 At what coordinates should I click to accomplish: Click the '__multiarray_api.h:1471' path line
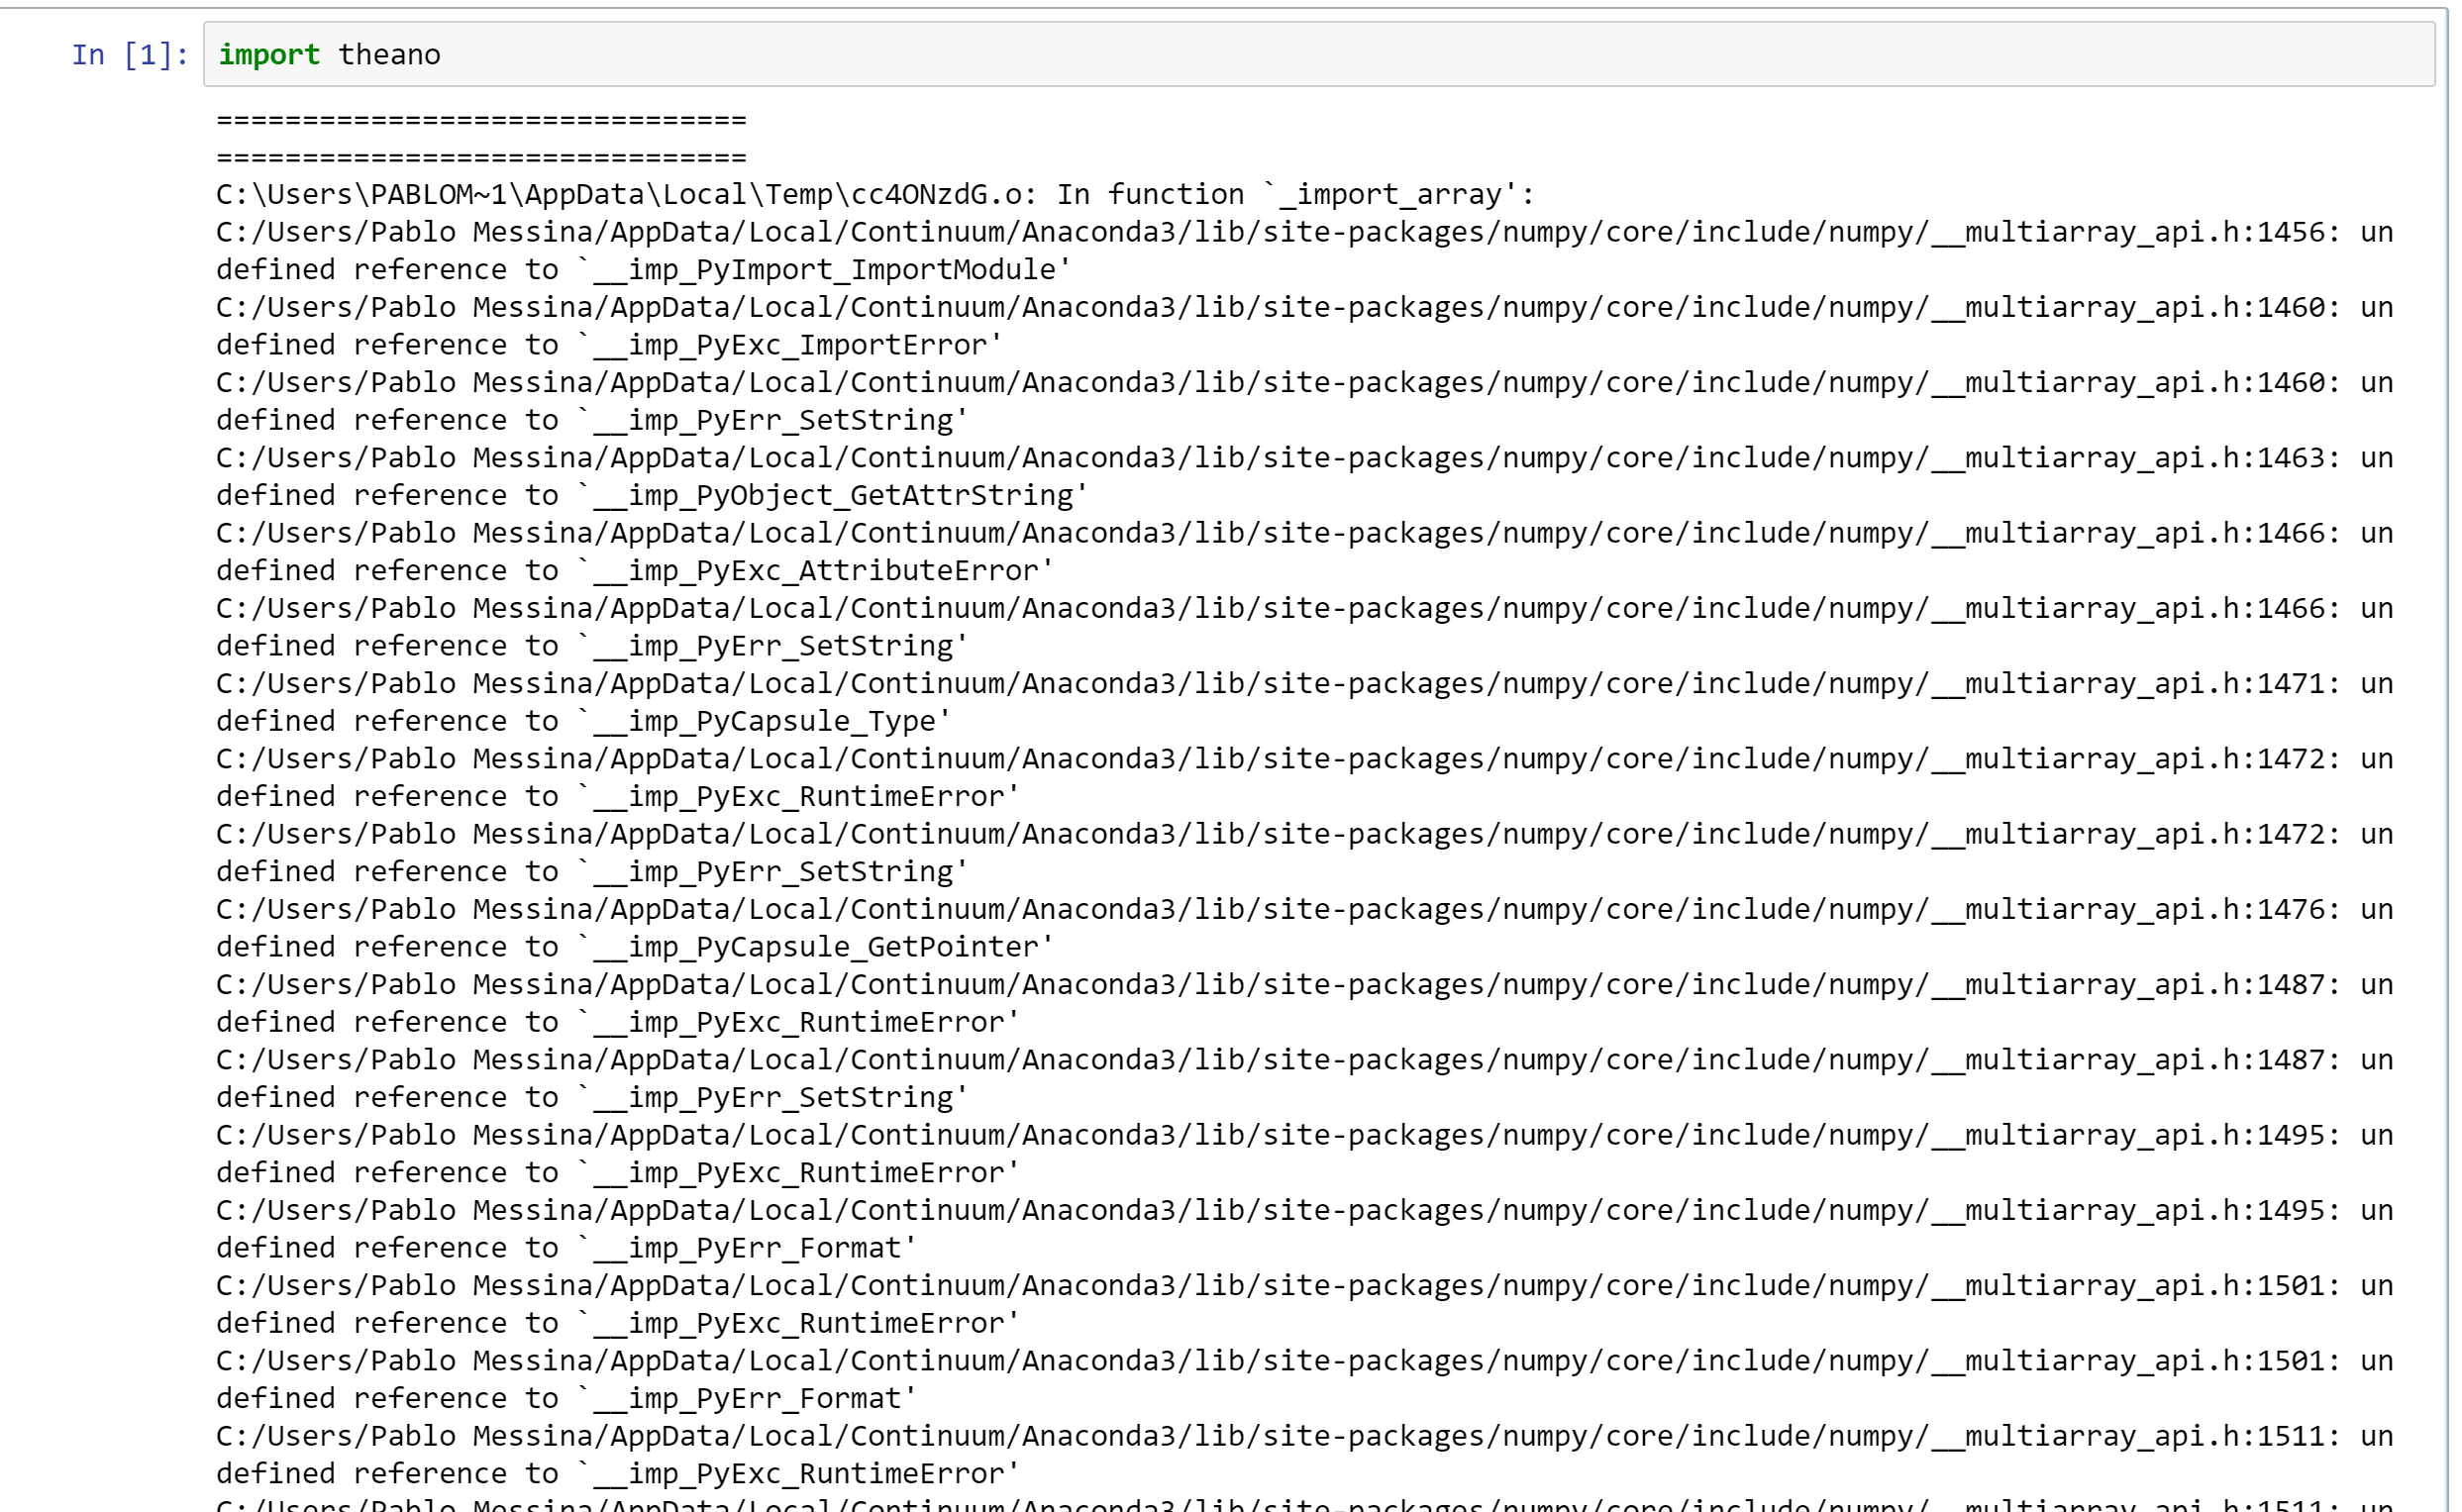point(1304,683)
